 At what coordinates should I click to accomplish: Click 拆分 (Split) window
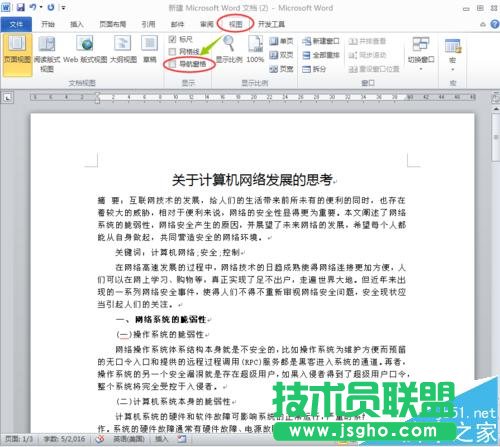click(x=314, y=69)
